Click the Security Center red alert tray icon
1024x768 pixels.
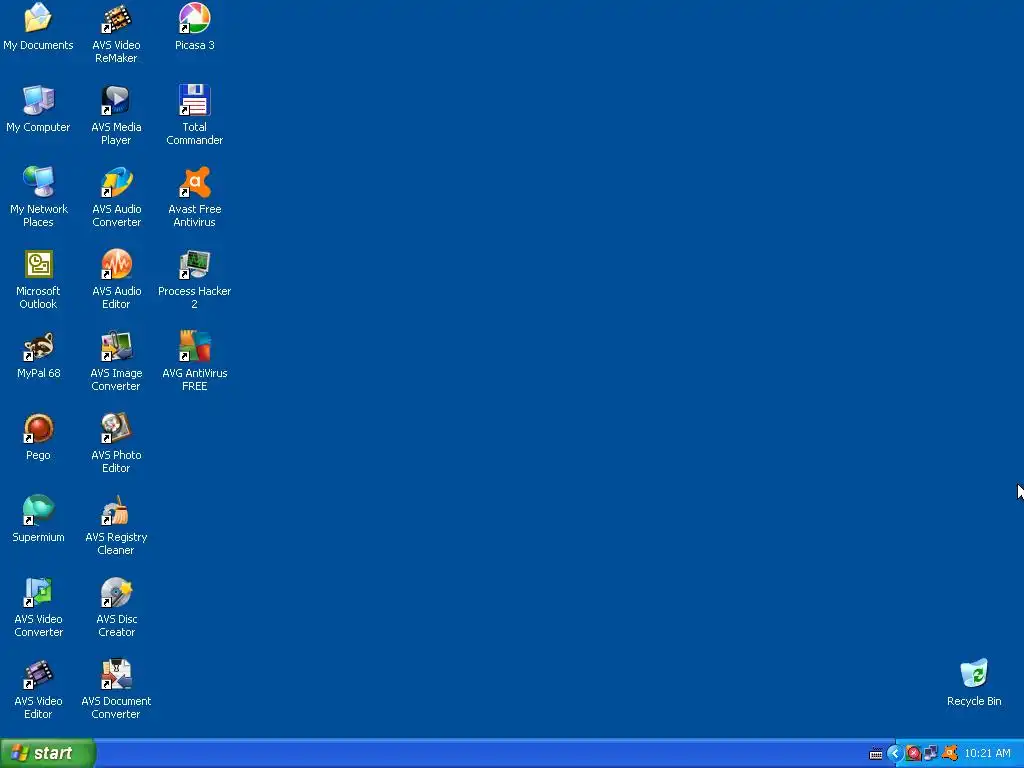pyautogui.click(x=914, y=754)
